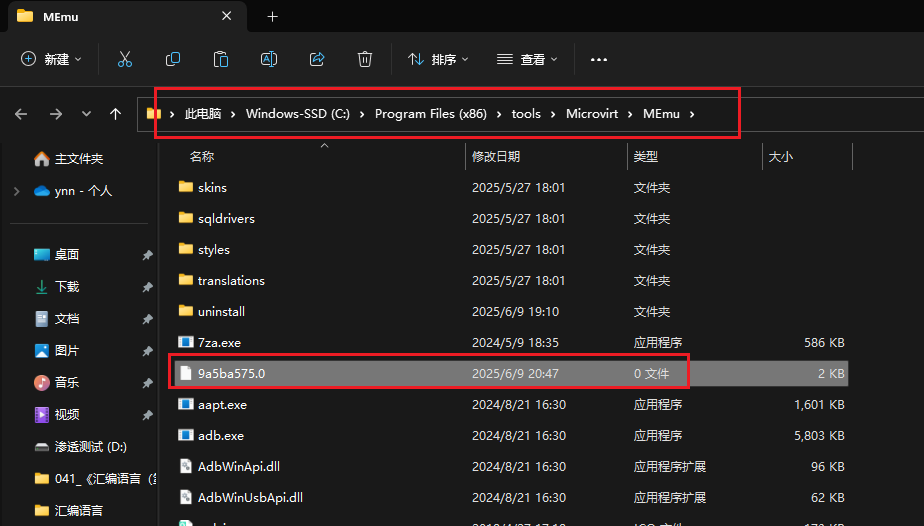Click the Delete trash bin icon
Screen dimensions: 924x526
365,59
